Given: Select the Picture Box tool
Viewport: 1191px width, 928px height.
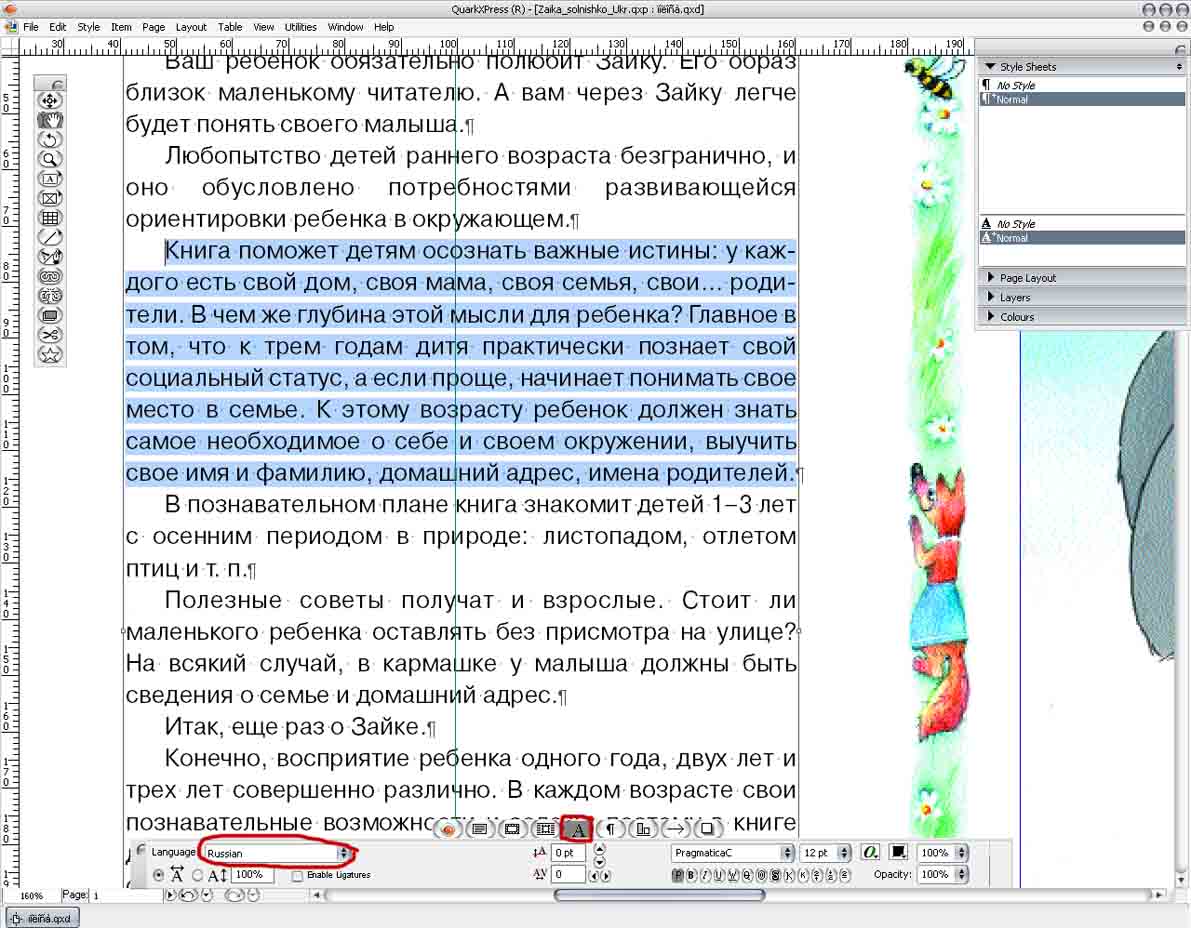Looking at the screenshot, I should click(x=50, y=199).
